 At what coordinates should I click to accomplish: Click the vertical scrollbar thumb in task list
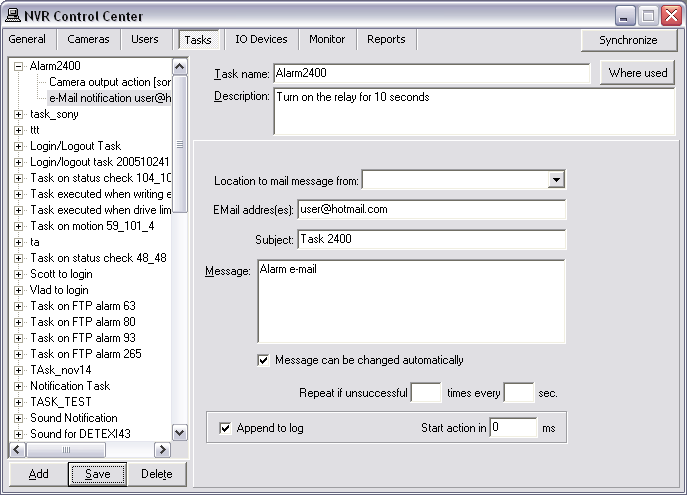tap(180, 144)
